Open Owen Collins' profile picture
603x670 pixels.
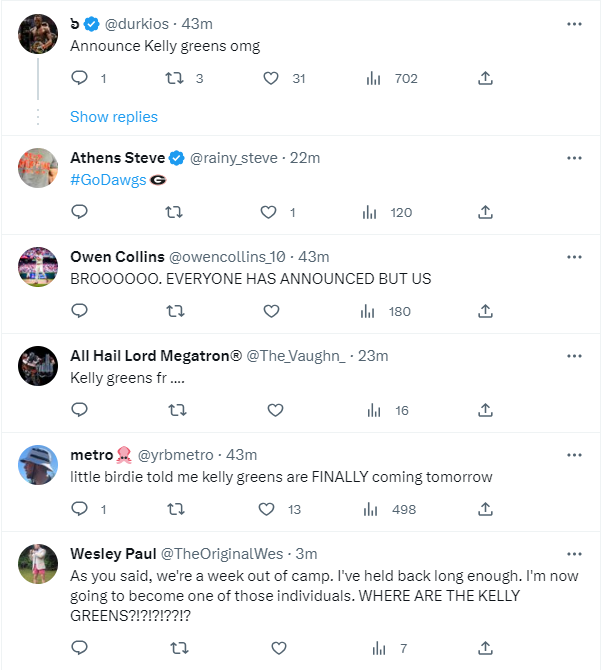[38, 266]
